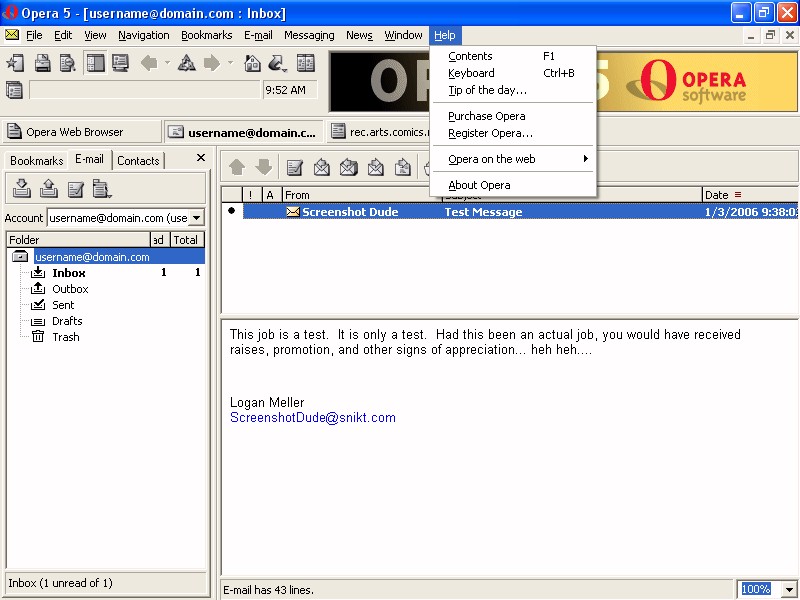This screenshot has width=800, height=600.
Task: Open the Forward history dropdown arrow
Action: point(230,64)
